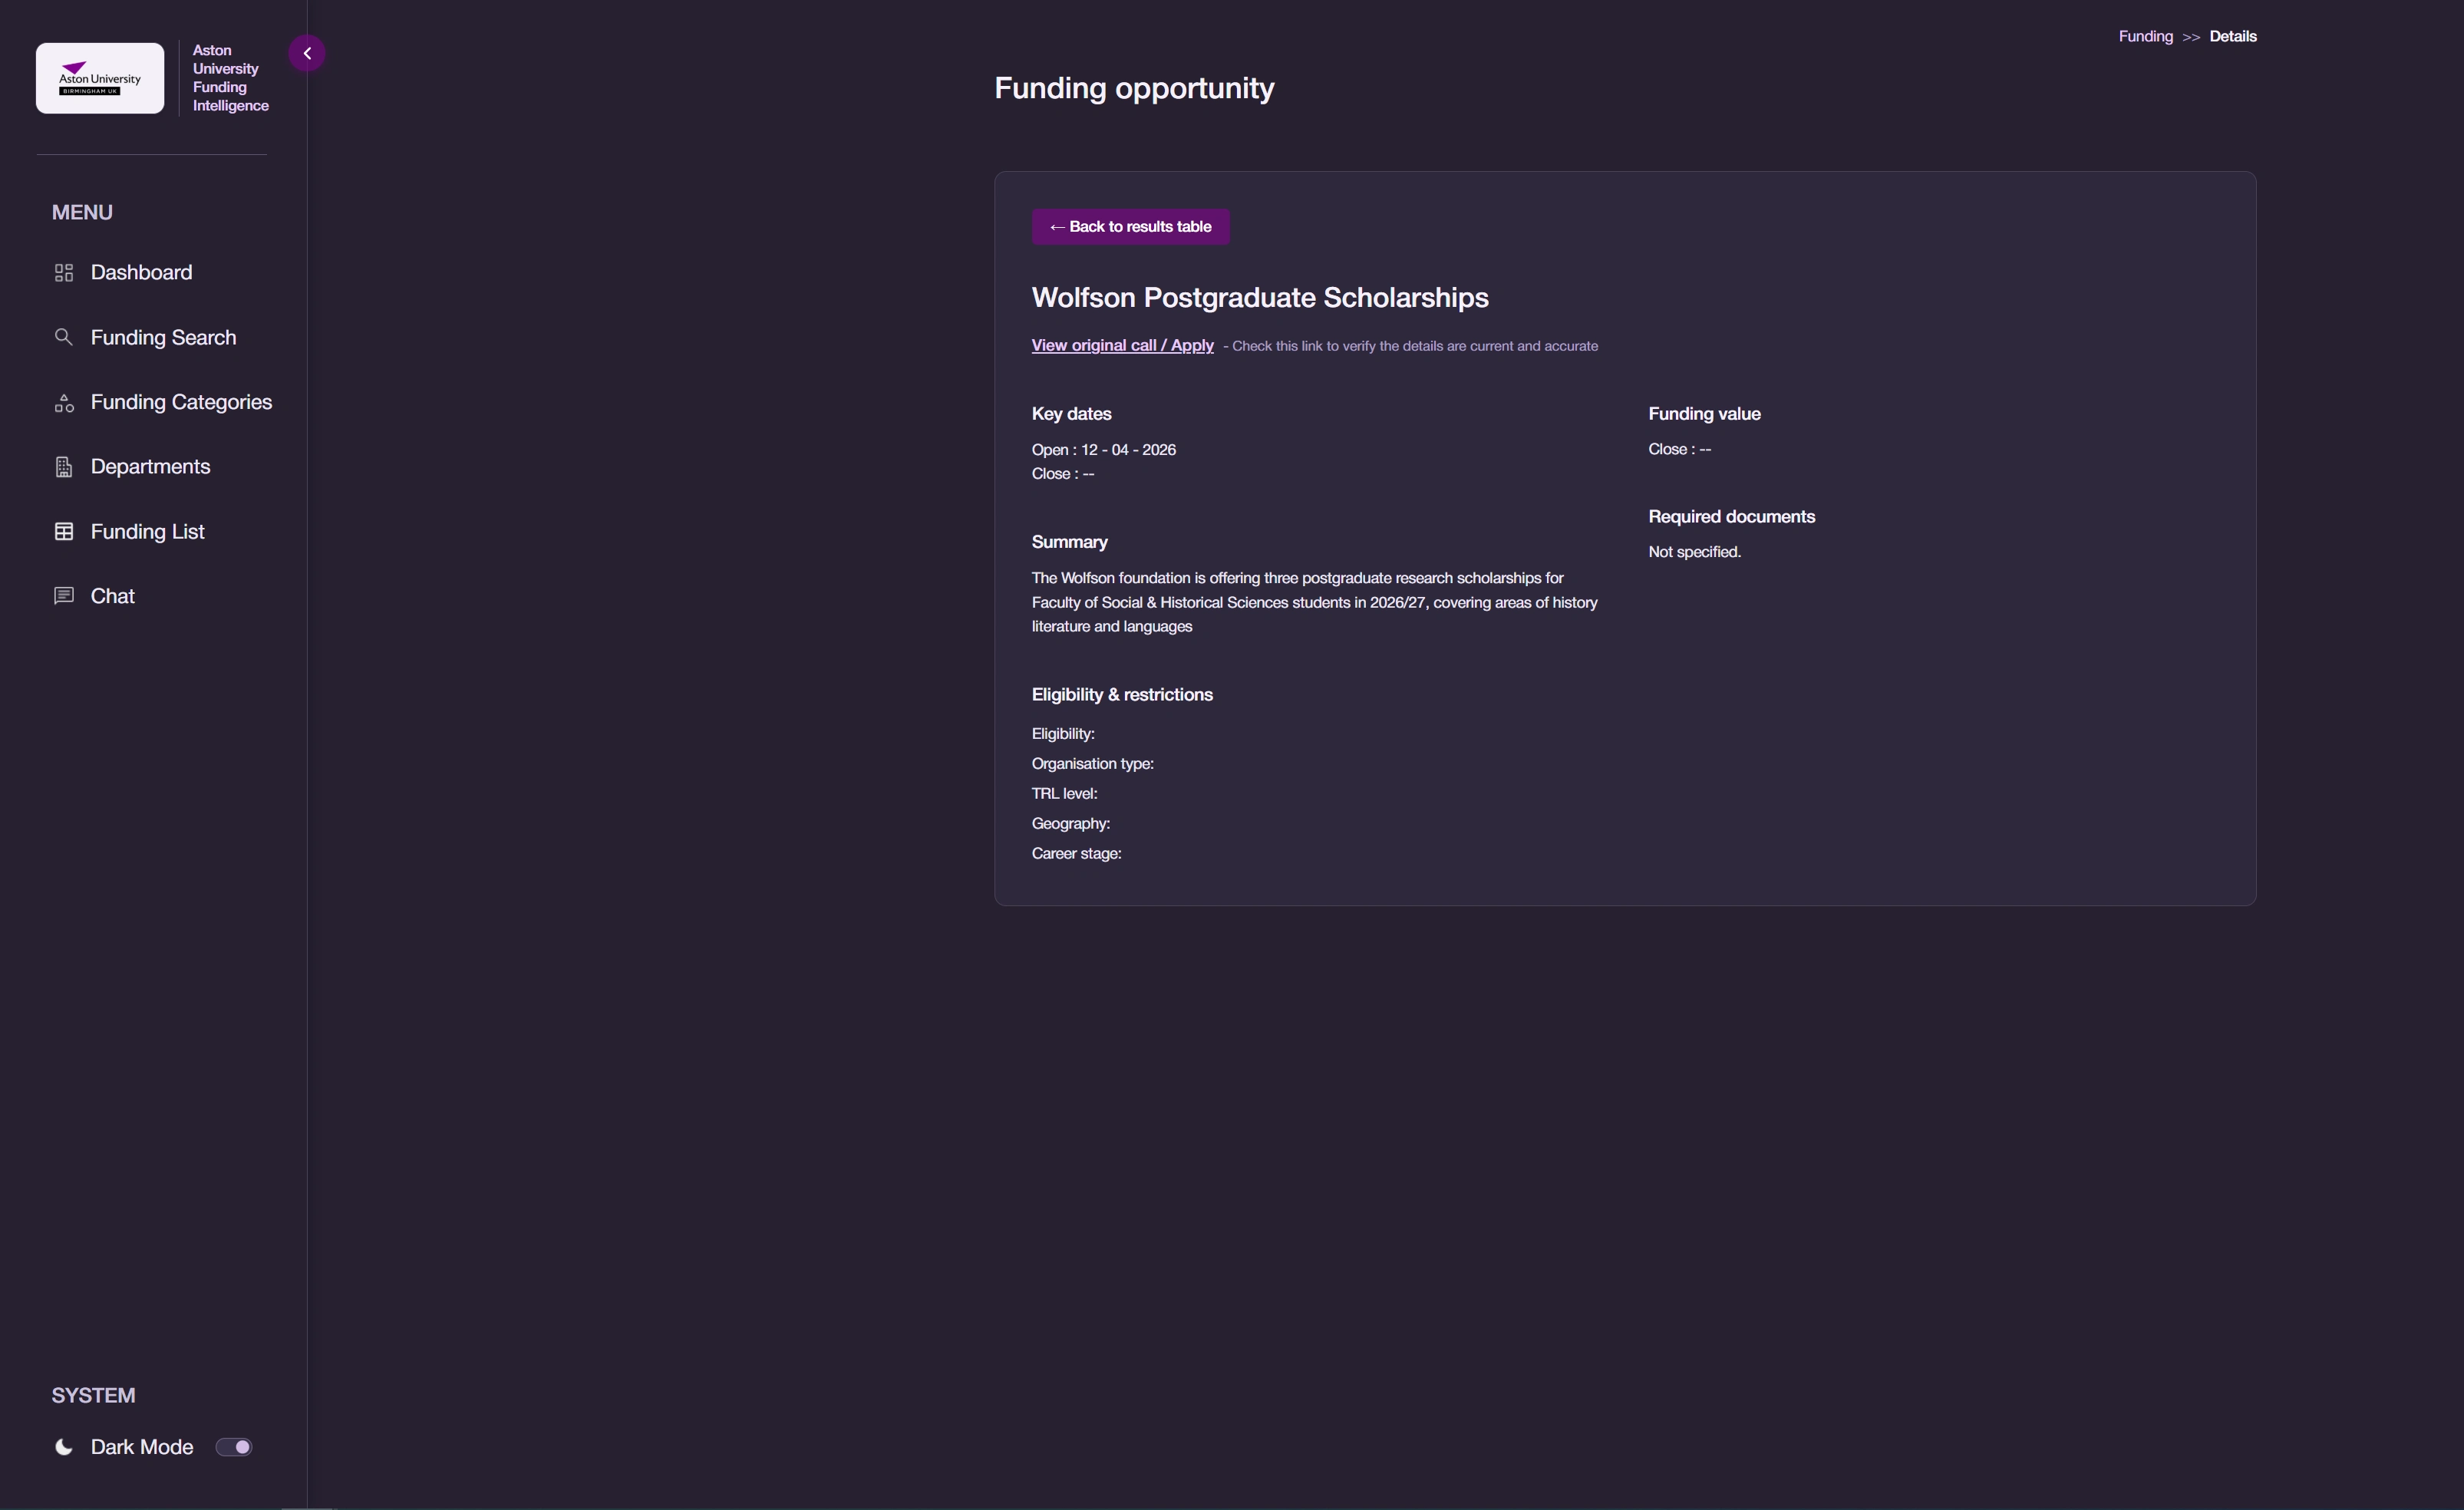
Task: Click the Funding List table icon
Action: [x=64, y=532]
